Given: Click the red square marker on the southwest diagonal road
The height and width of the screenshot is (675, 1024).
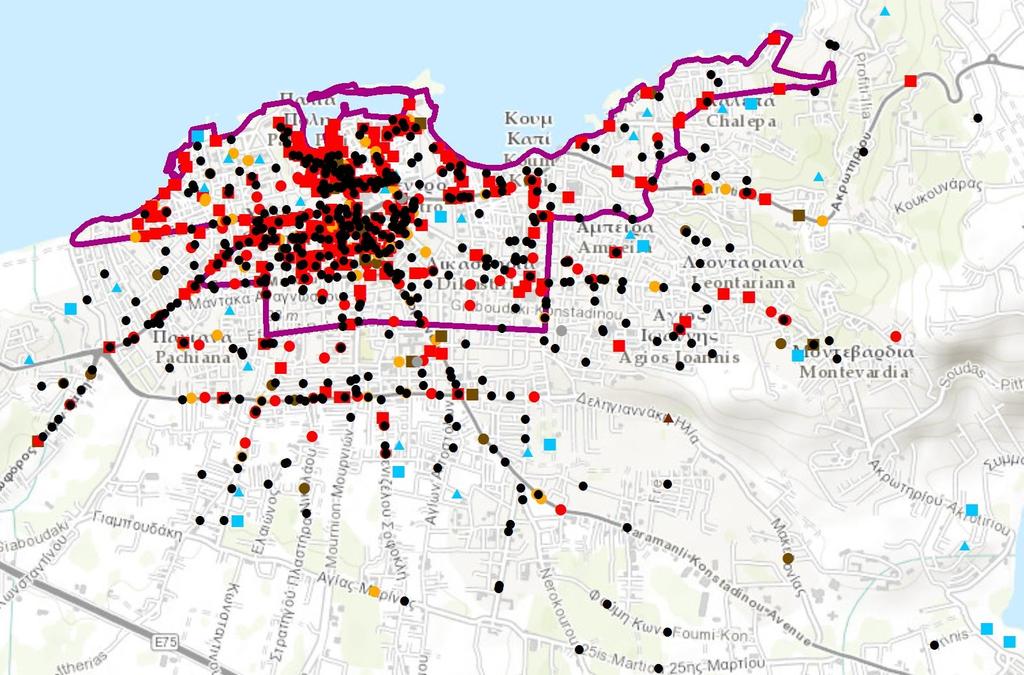Looking at the screenshot, I should pyautogui.click(x=38, y=441).
